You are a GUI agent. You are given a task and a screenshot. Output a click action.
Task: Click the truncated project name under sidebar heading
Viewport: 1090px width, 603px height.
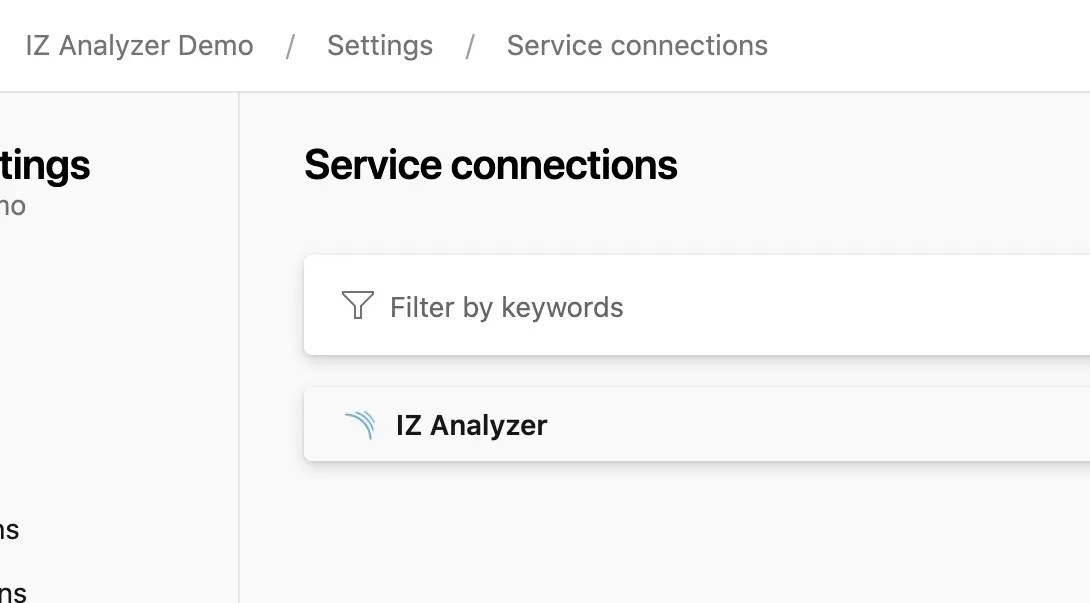(12, 207)
